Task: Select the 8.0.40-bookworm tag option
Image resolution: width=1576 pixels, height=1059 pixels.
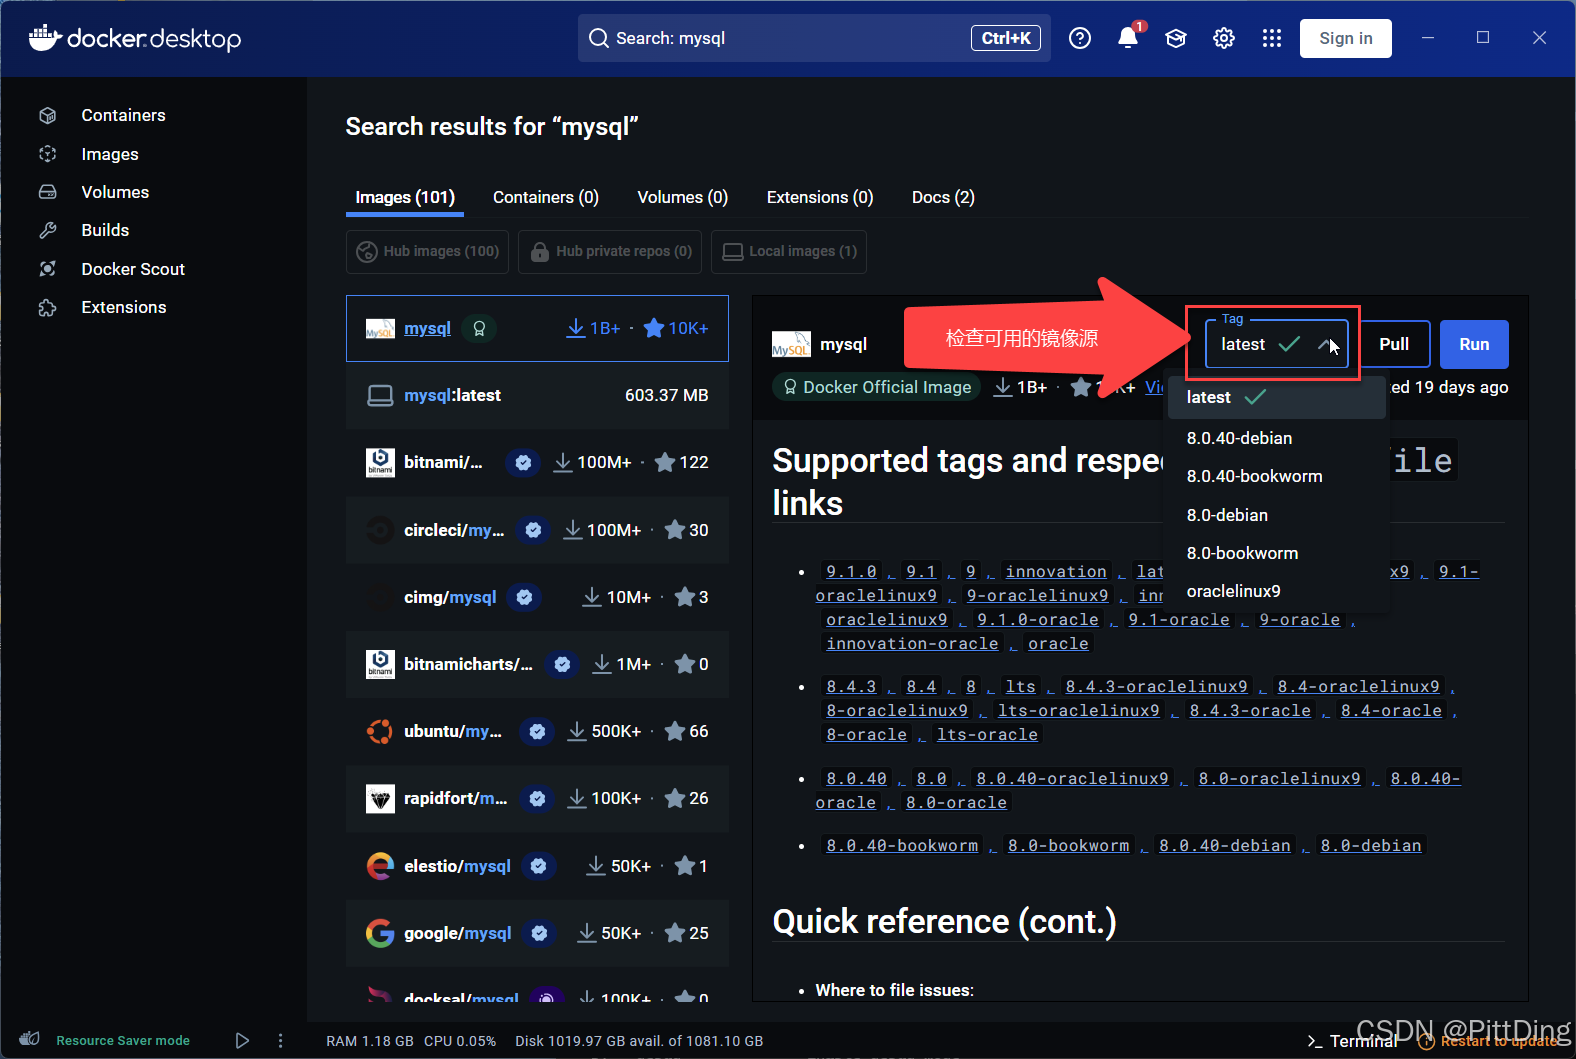Action: [x=1277, y=476]
